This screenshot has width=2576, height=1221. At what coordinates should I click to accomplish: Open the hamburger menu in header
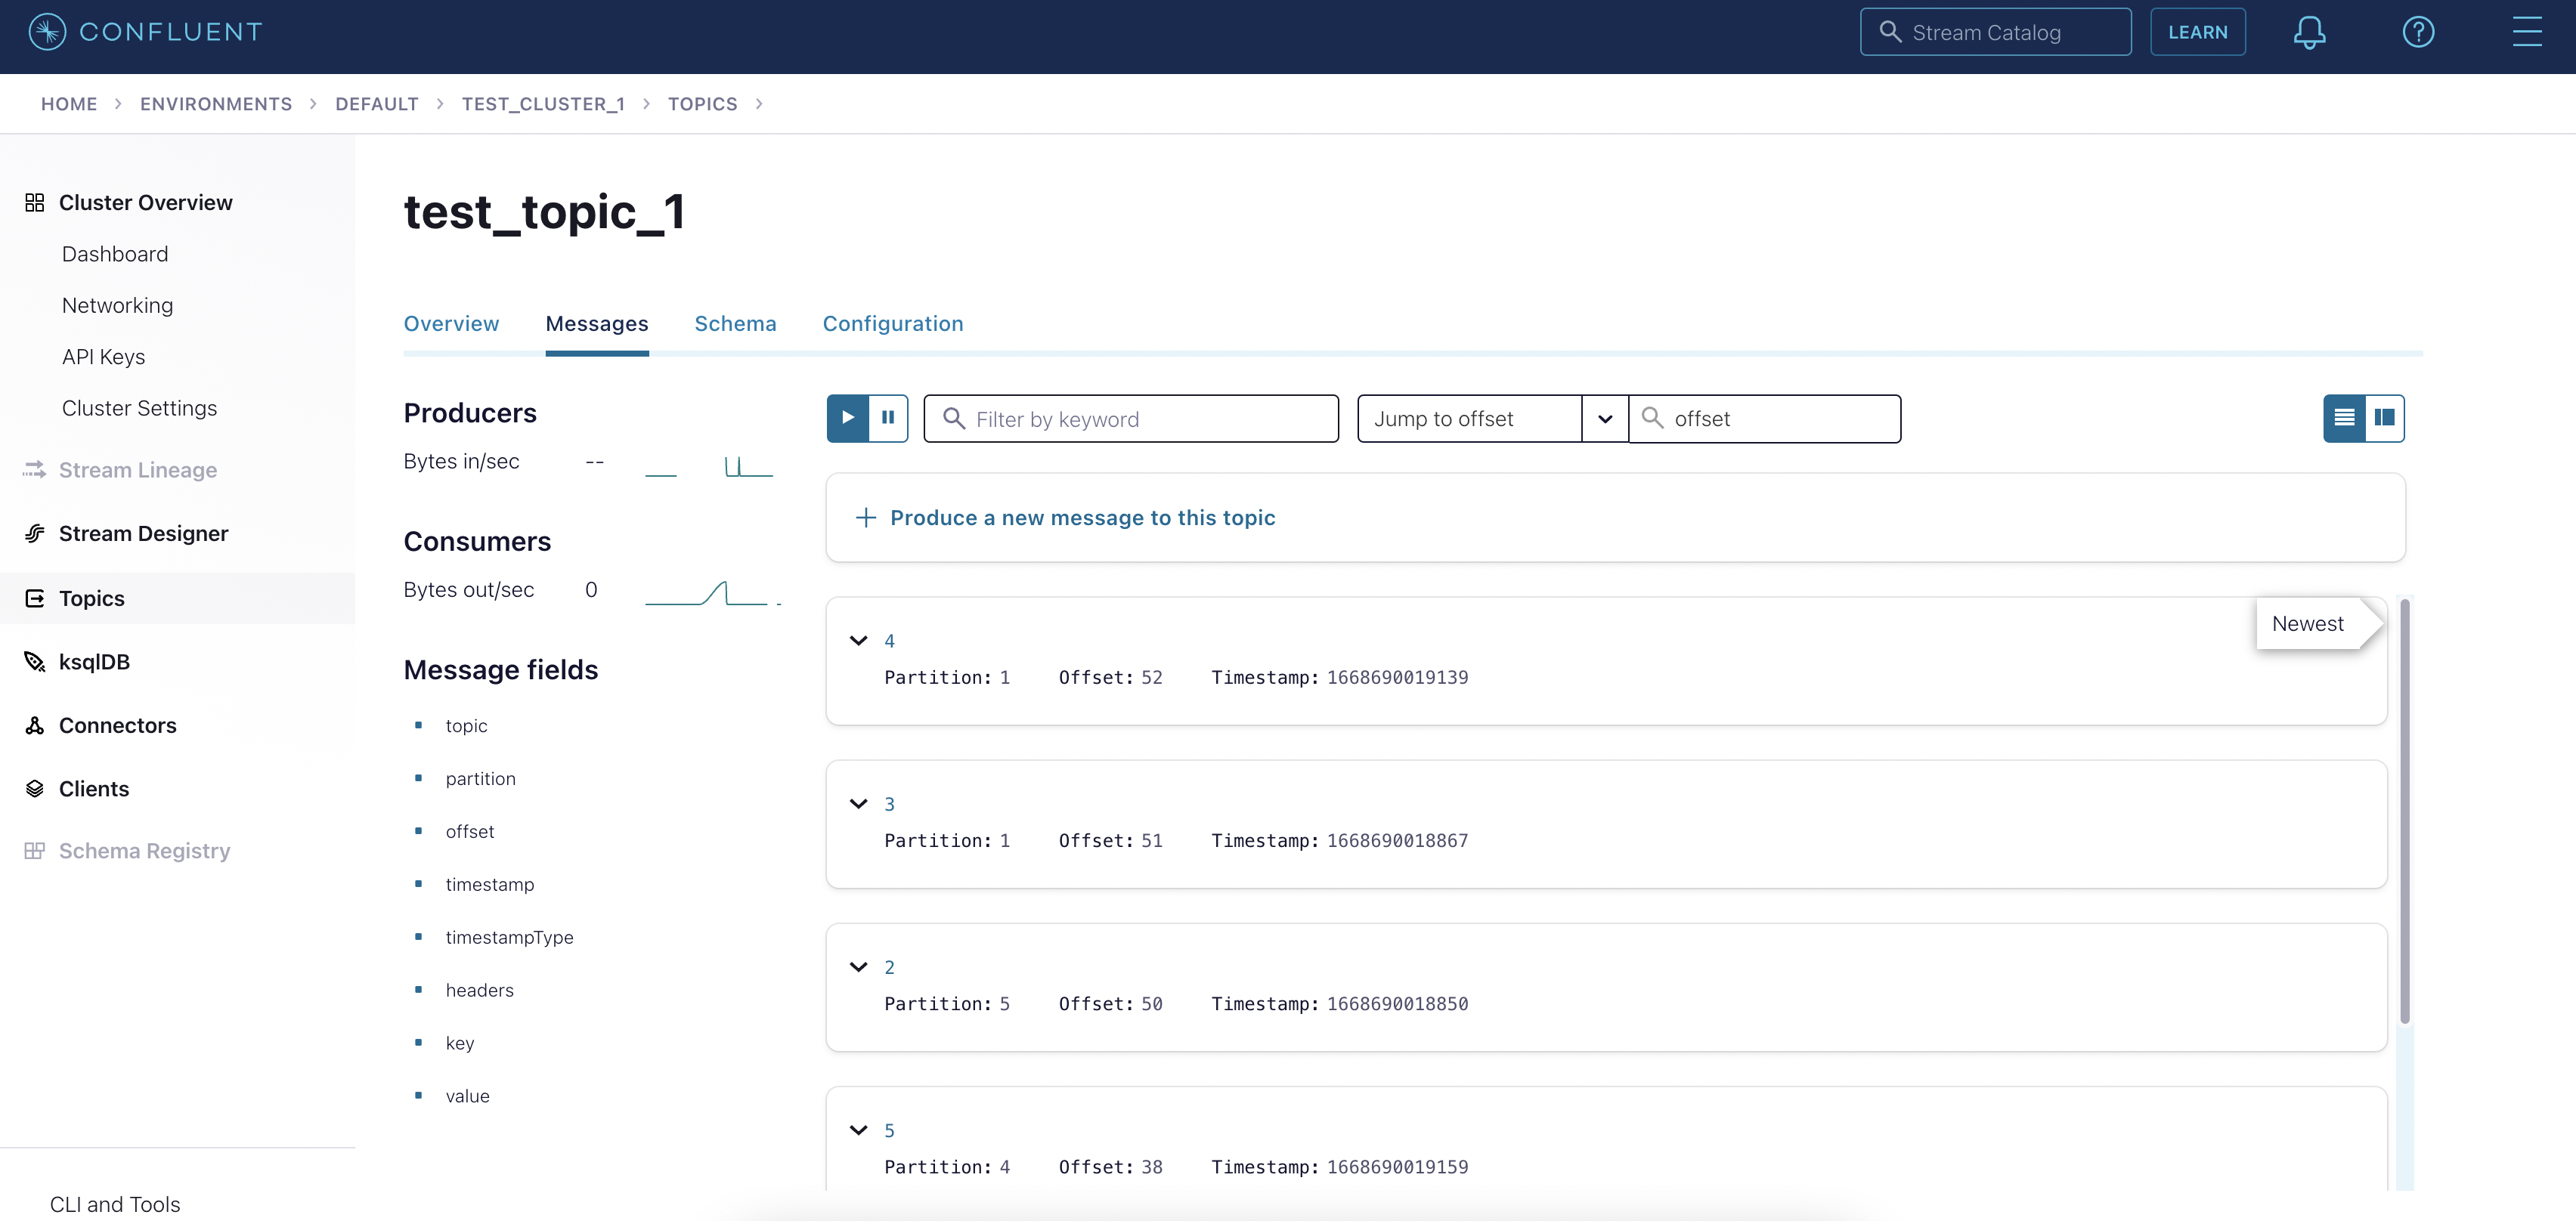coord(2526,32)
